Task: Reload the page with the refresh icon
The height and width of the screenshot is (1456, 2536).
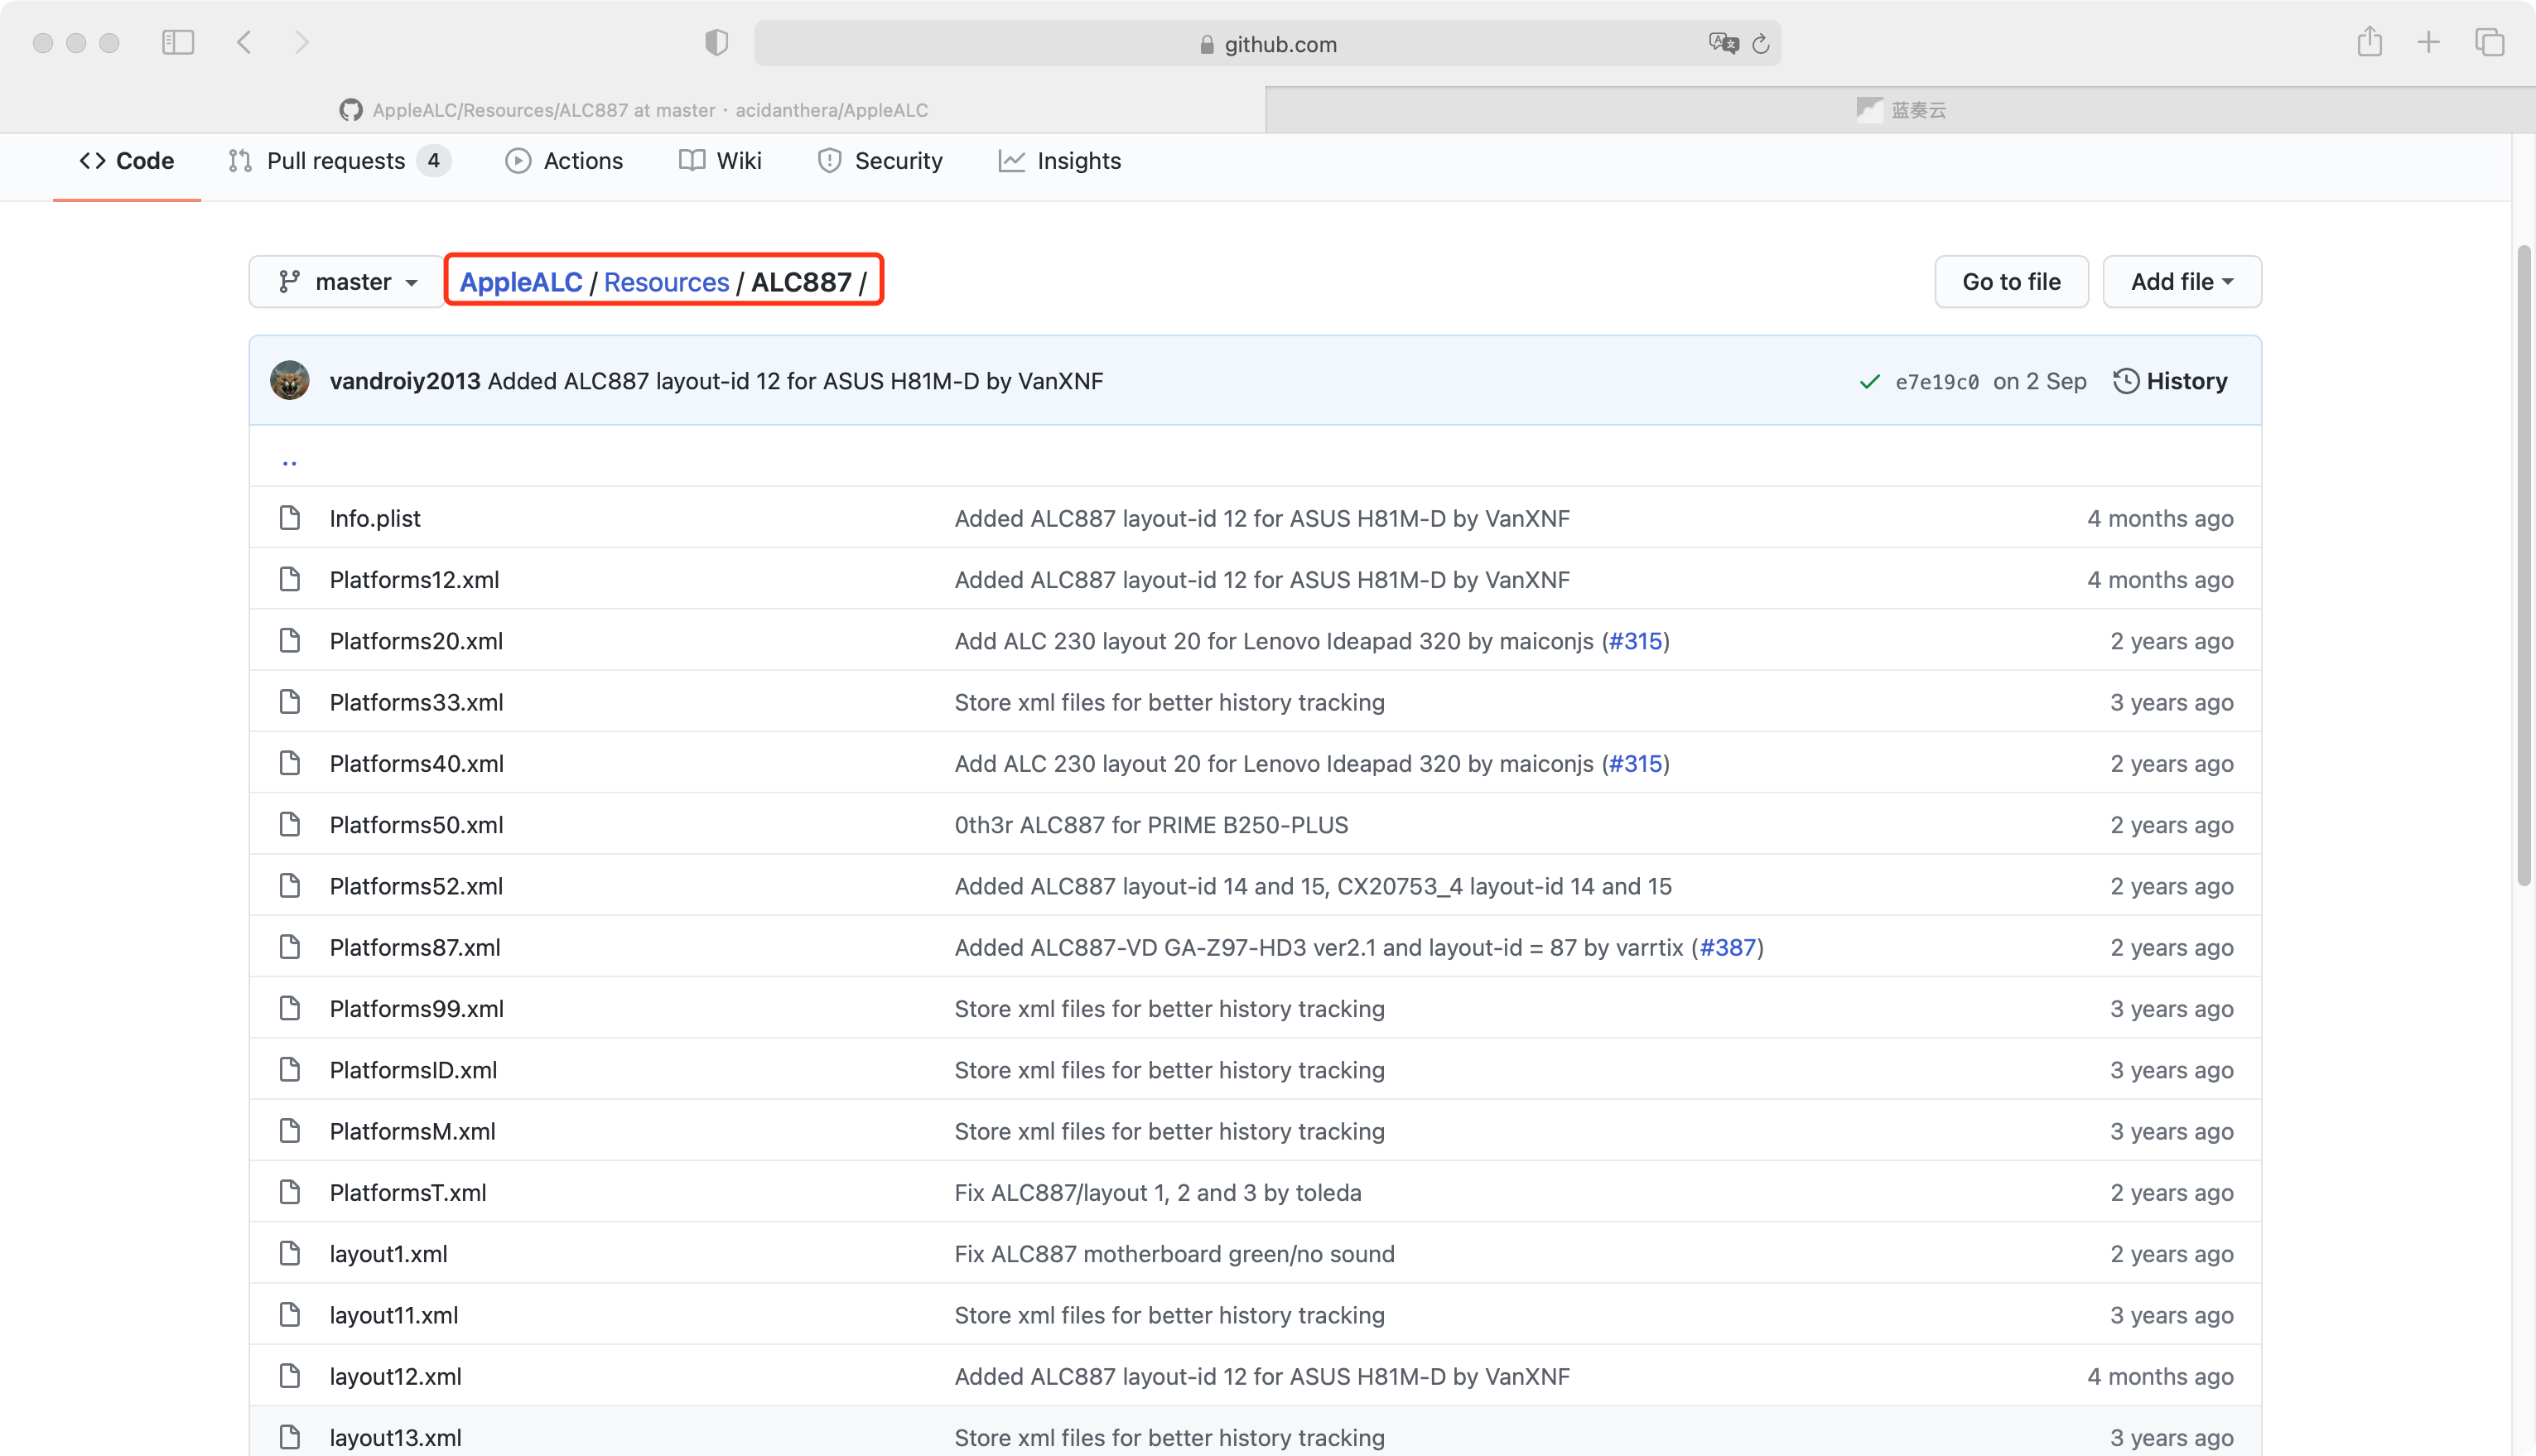Action: coord(1762,44)
